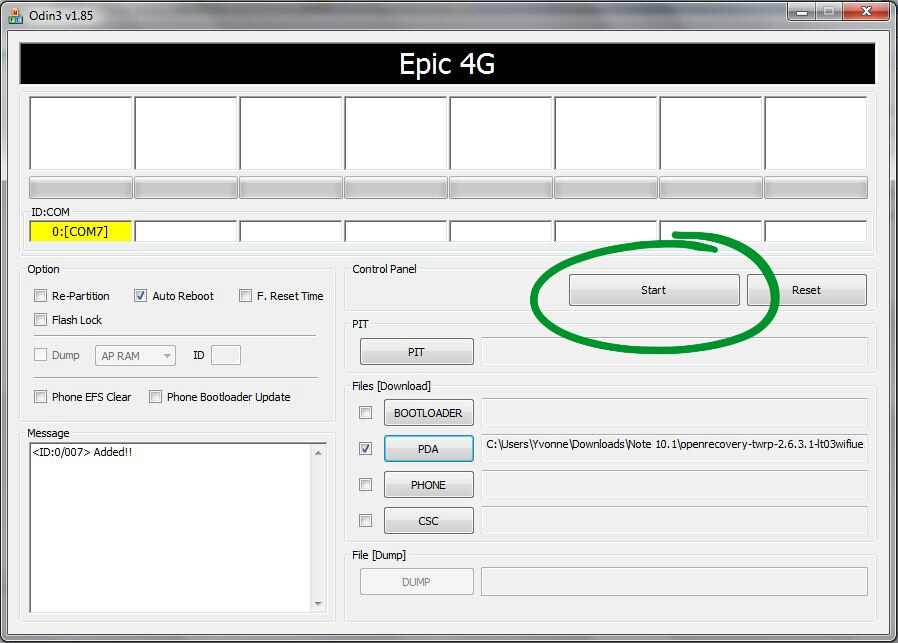Click the Odin3 app icon in title bar
This screenshot has height=643, width=898.
[x=15, y=15]
